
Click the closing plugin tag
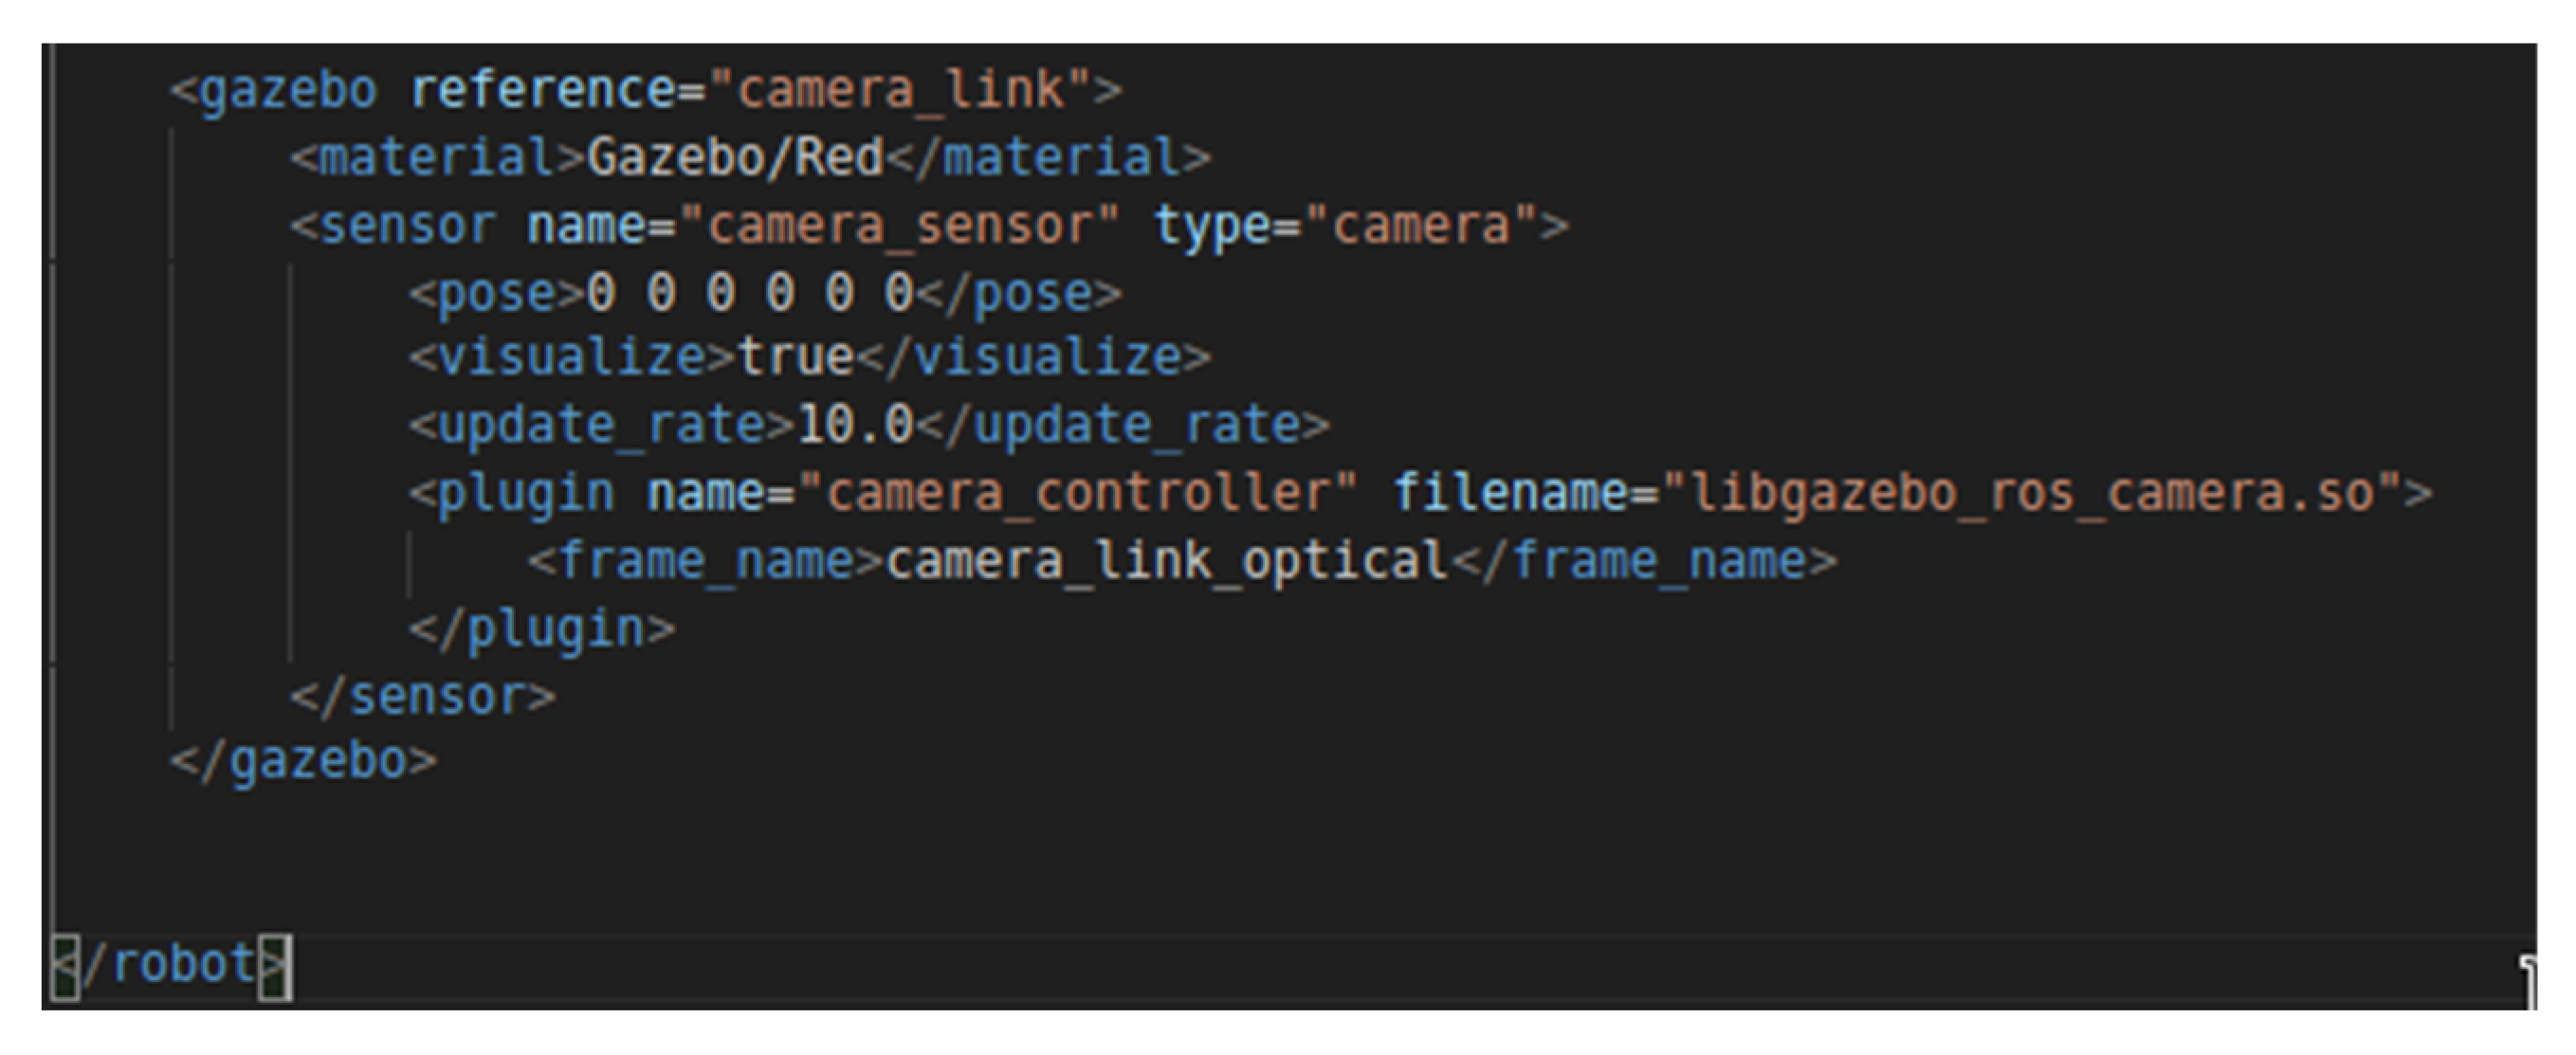[x=542, y=628]
